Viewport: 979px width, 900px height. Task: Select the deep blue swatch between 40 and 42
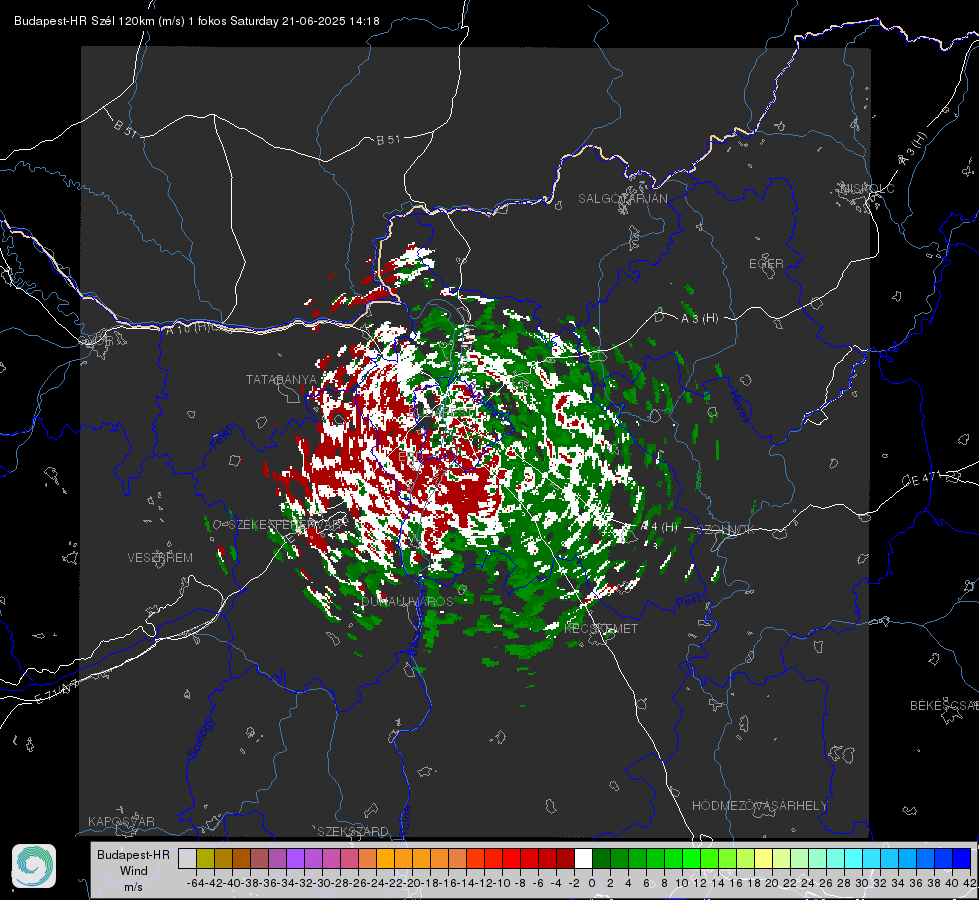962,859
